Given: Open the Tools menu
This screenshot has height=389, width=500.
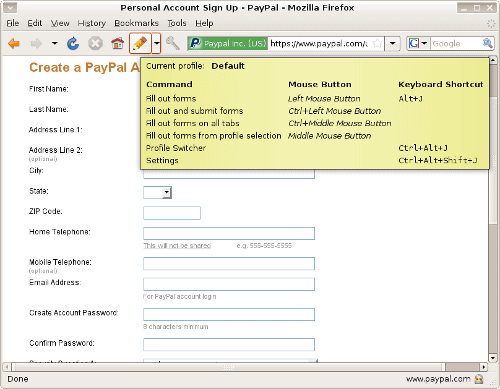Looking at the screenshot, I should (x=177, y=23).
